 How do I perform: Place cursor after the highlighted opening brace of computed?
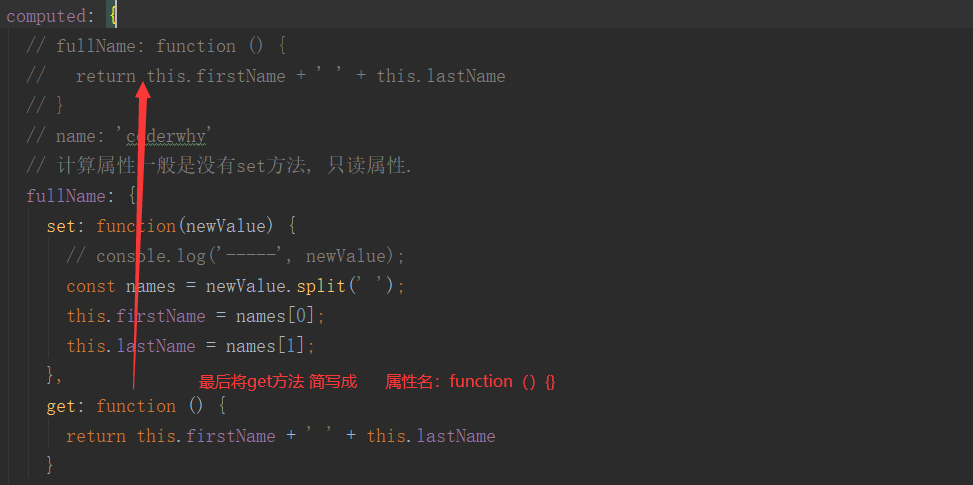coord(118,16)
